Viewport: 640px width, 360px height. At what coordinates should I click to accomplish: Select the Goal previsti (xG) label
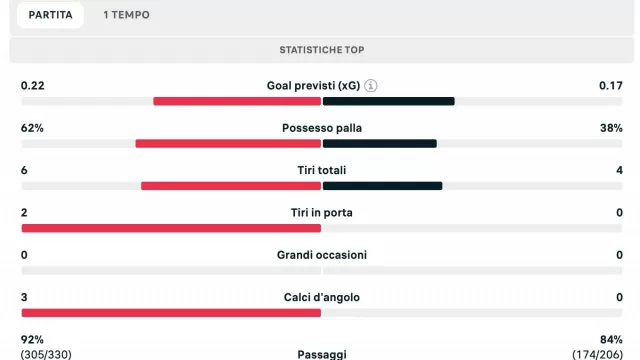pos(313,86)
